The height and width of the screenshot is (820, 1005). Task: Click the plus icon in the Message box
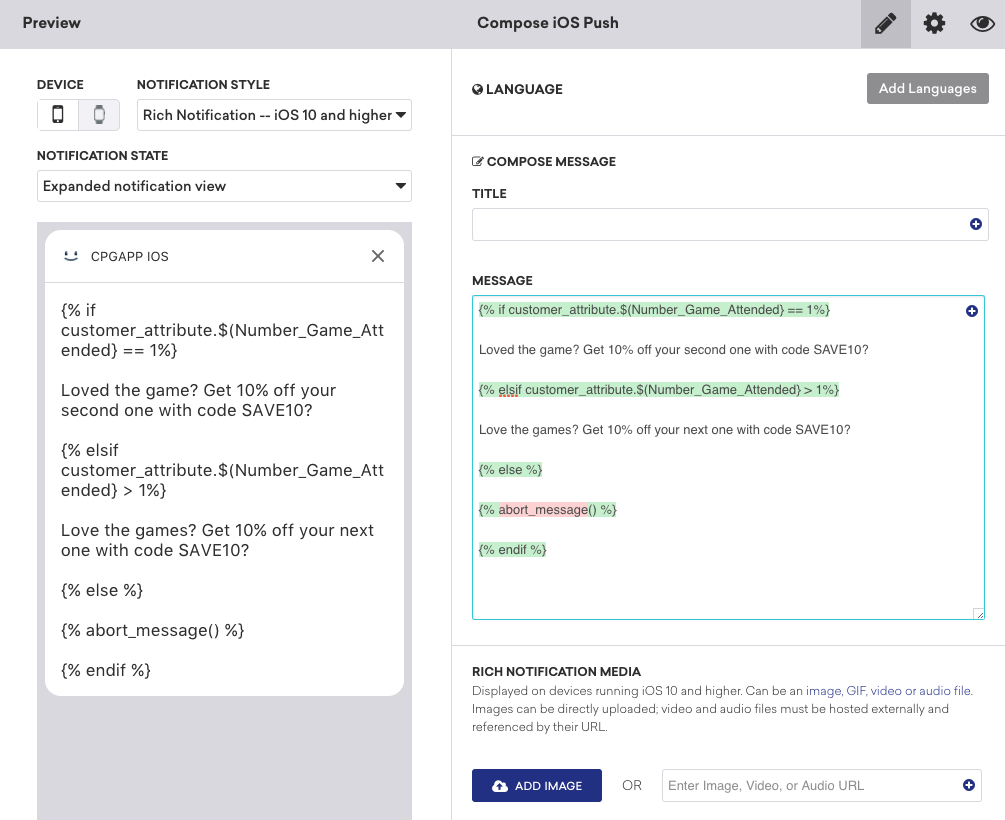pos(972,311)
